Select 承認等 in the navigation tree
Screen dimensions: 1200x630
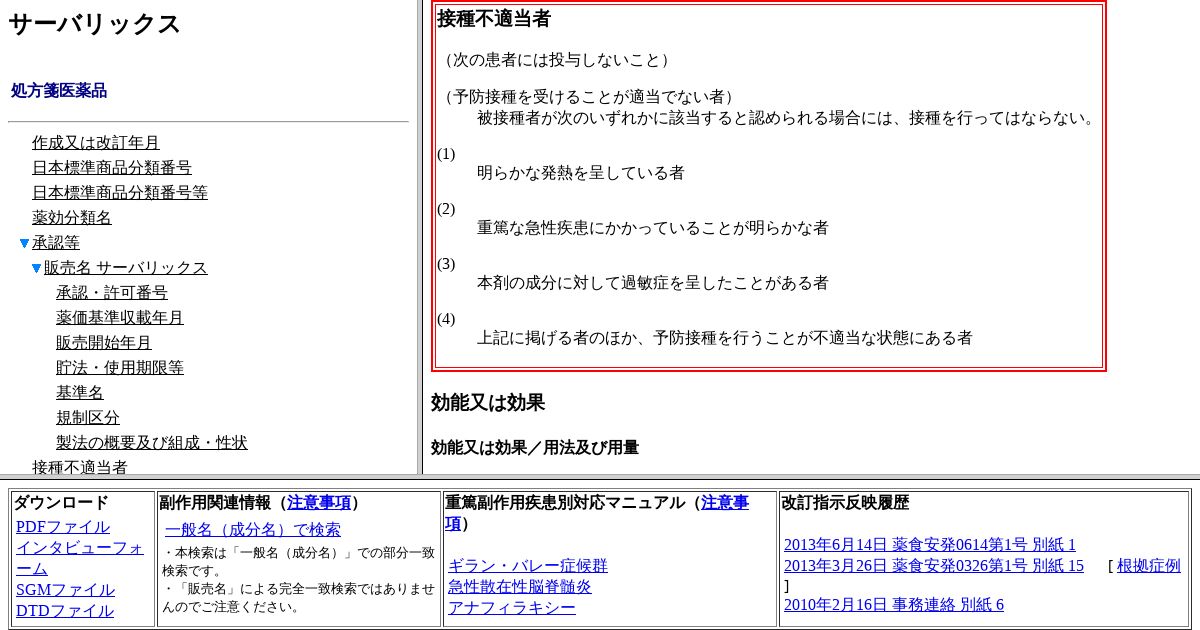point(56,243)
